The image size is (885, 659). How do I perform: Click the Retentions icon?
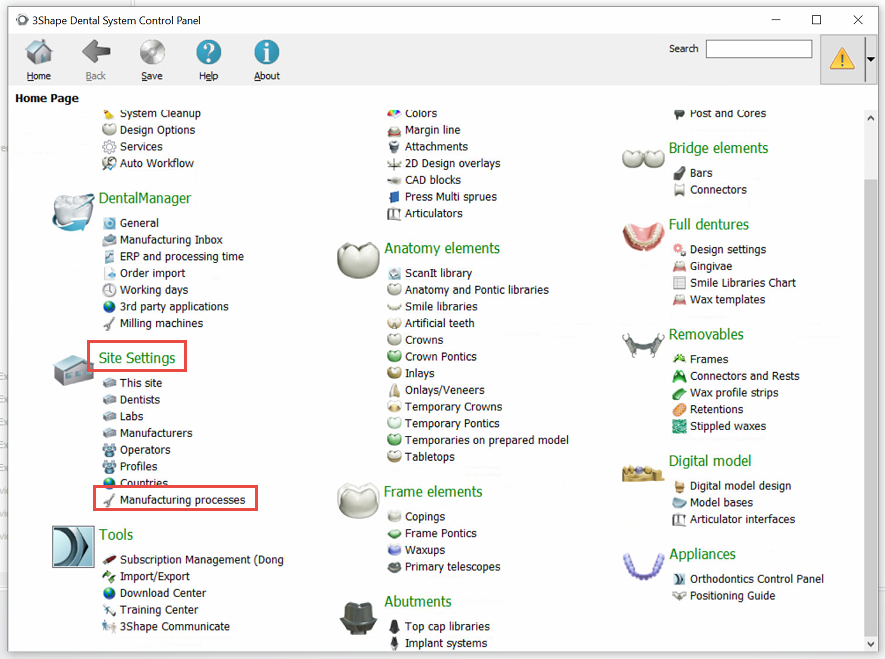click(679, 410)
